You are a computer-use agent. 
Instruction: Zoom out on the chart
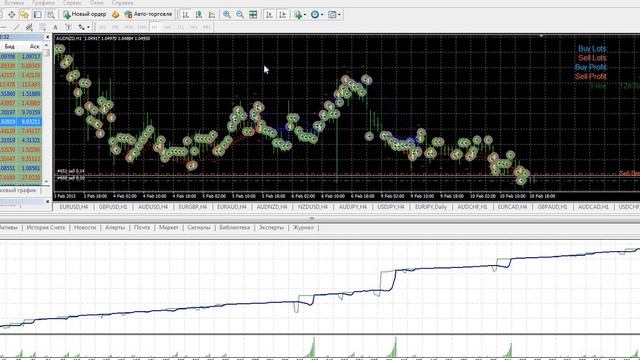[240, 15]
